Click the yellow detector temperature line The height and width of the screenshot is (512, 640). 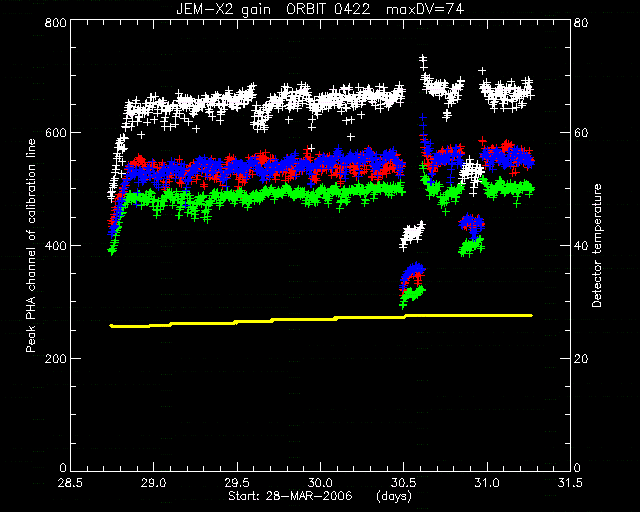click(321, 320)
